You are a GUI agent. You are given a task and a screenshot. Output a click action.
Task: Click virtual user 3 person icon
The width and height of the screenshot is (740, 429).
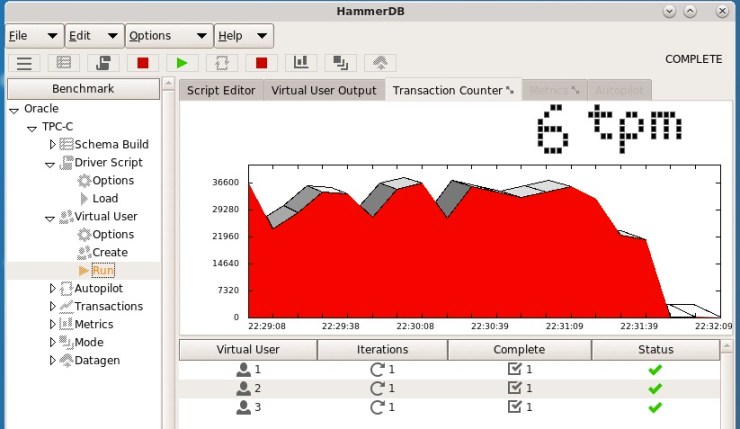coord(244,407)
